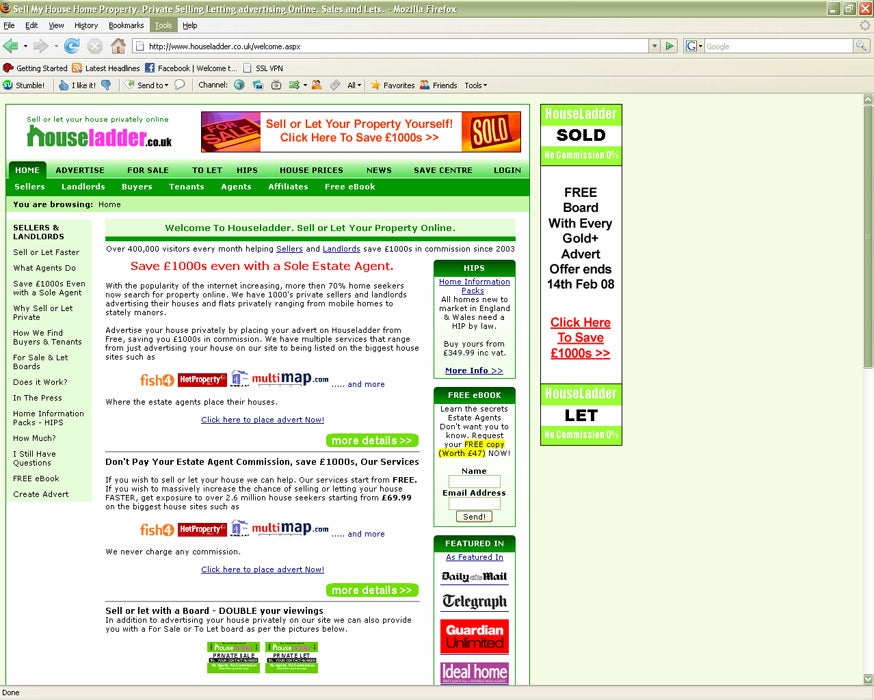Image resolution: width=874 pixels, height=700 pixels.
Task: Follow the Landlords link in intro sentence
Action: [x=341, y=249]
